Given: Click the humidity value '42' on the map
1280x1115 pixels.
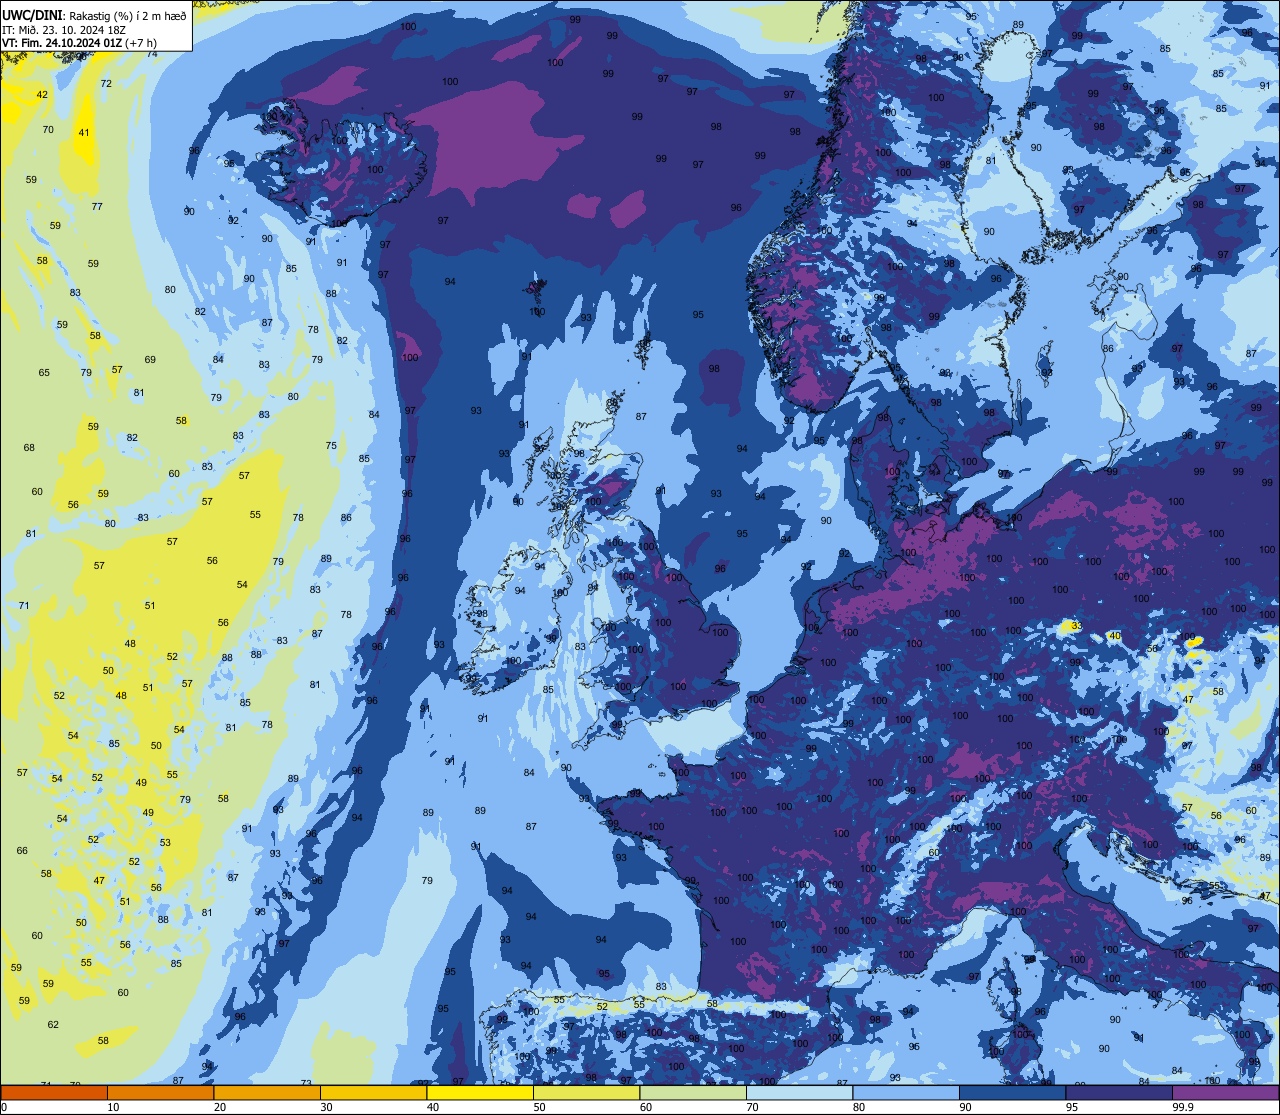Looking at the screenshot, I should 42,95.
